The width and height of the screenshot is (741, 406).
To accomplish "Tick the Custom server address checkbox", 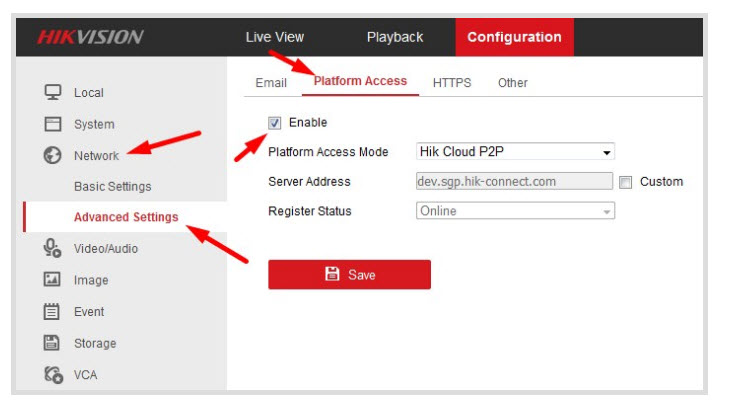I will coord(625,182).
